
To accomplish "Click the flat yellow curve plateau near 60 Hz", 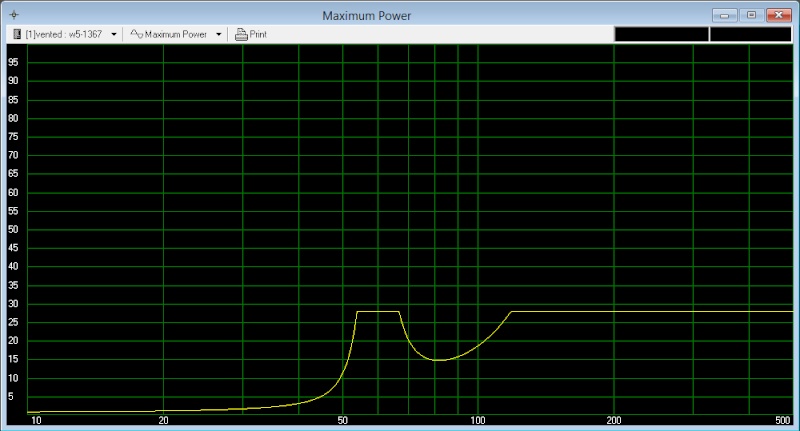I will tap(378, 311).
